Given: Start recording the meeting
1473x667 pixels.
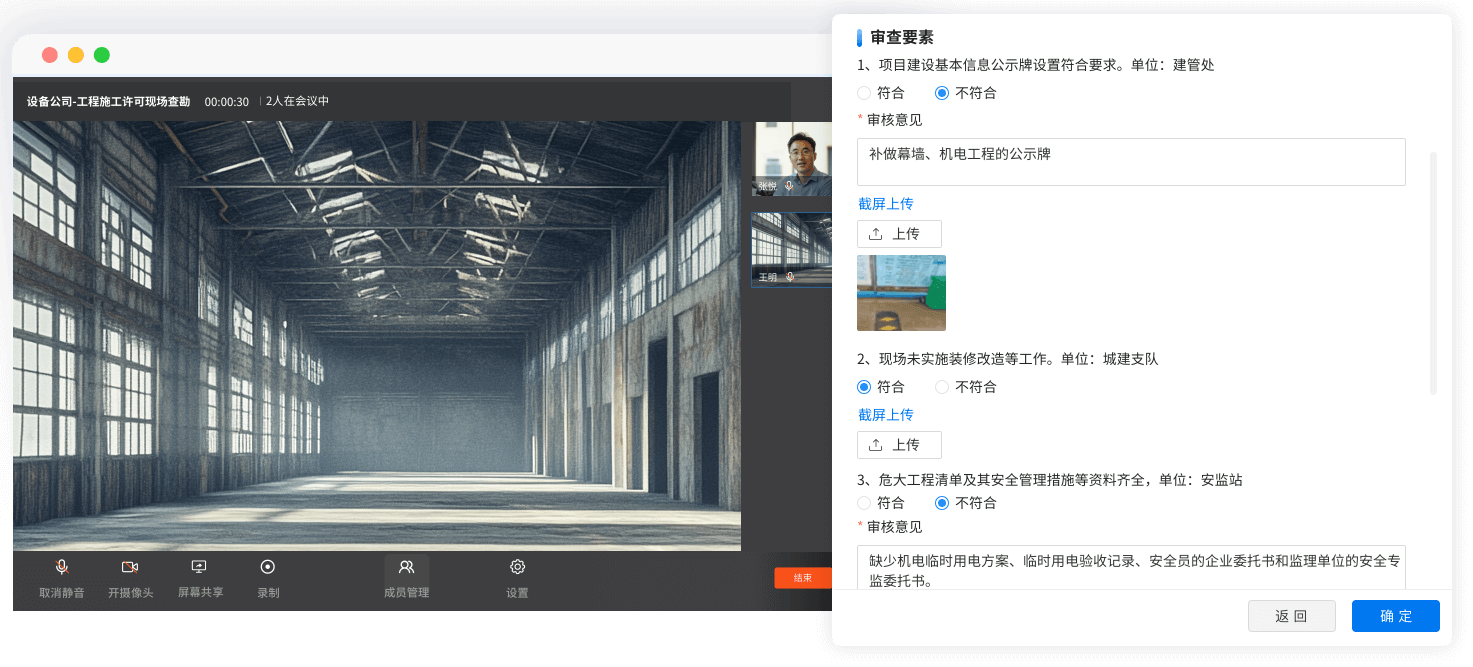Looking at the screenshot, I should click(268, 568).
